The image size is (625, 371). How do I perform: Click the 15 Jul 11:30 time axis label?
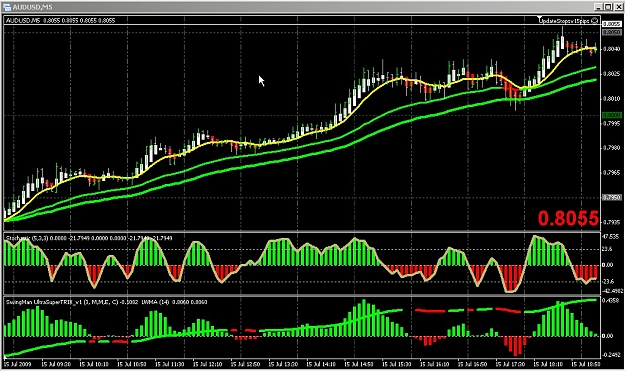(169, 364)
